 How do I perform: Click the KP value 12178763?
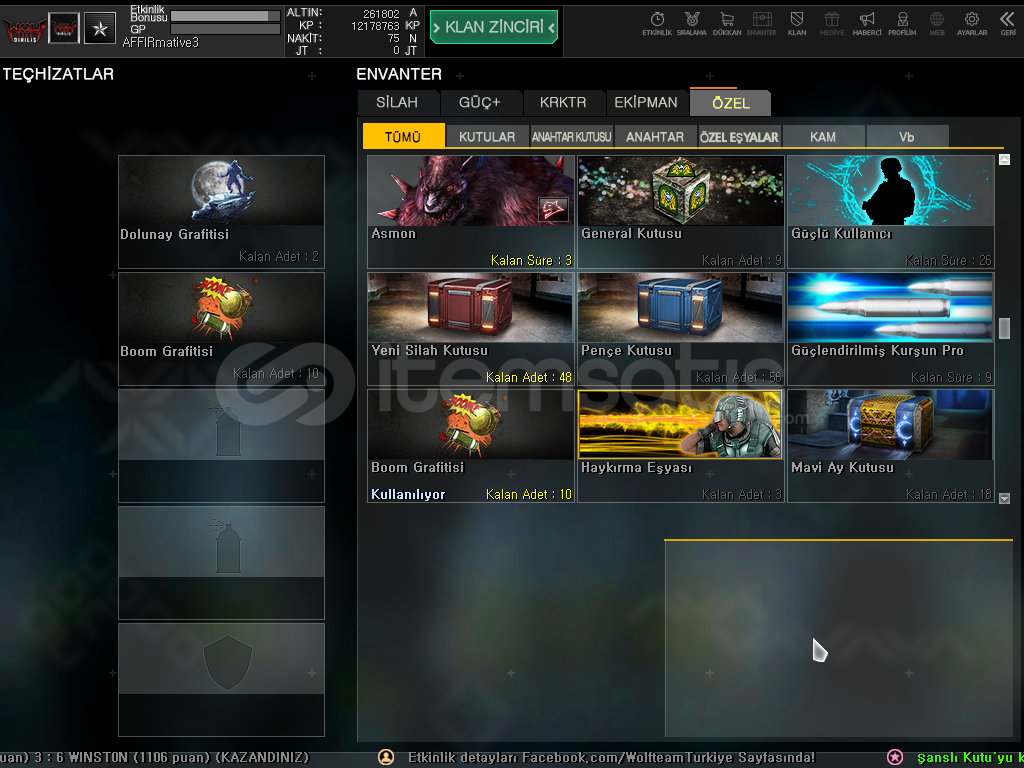click(x=375, y=25)
